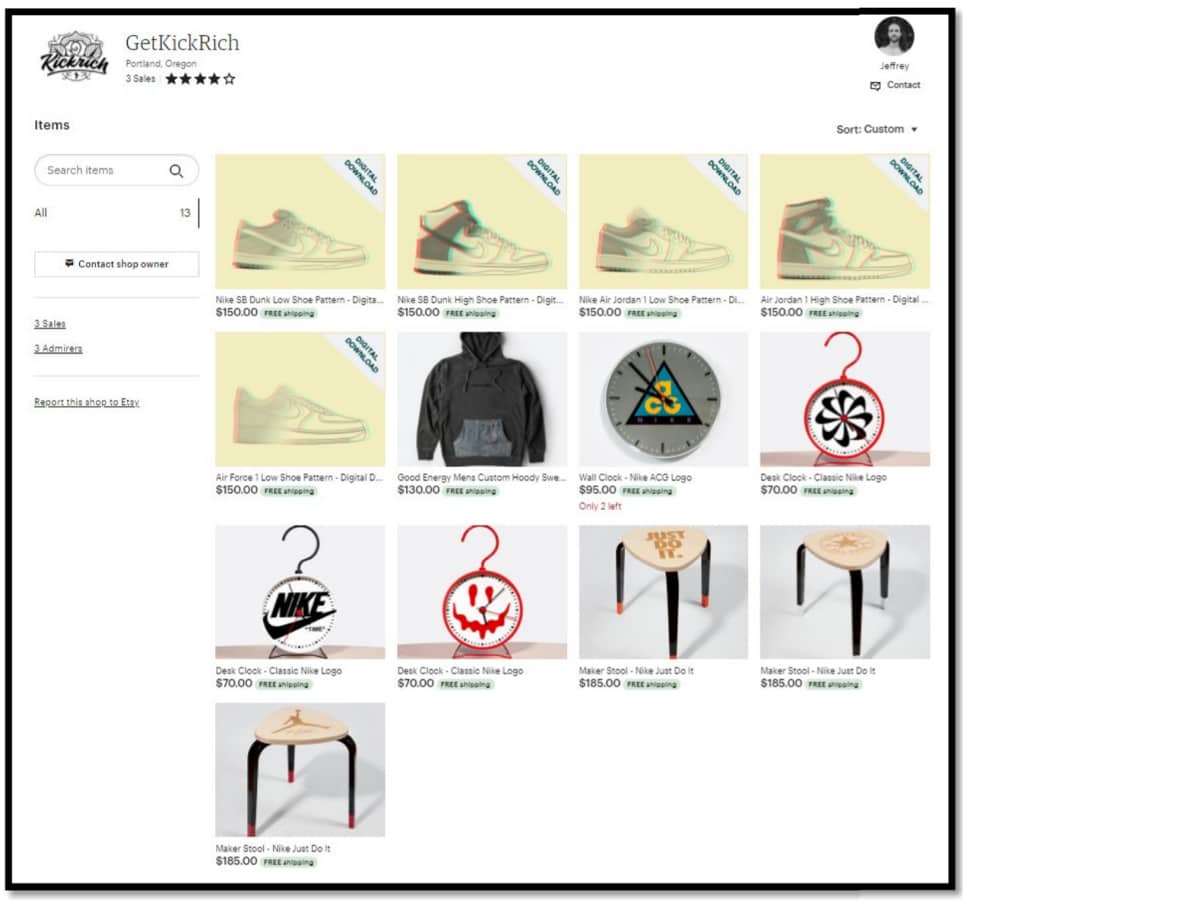
Task: Click the envelope Contact icon
Action: [x=875, y=86]
